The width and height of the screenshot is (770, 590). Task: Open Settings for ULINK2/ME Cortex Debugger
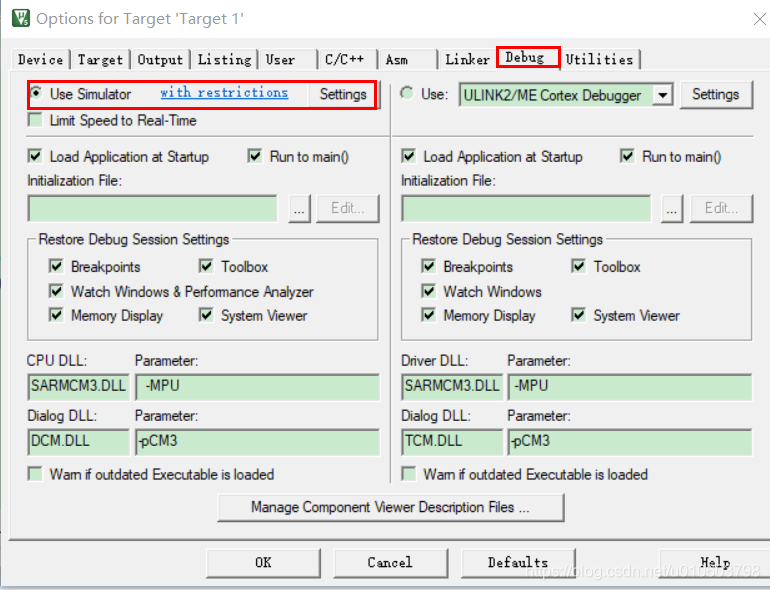[x=716, y=94]
